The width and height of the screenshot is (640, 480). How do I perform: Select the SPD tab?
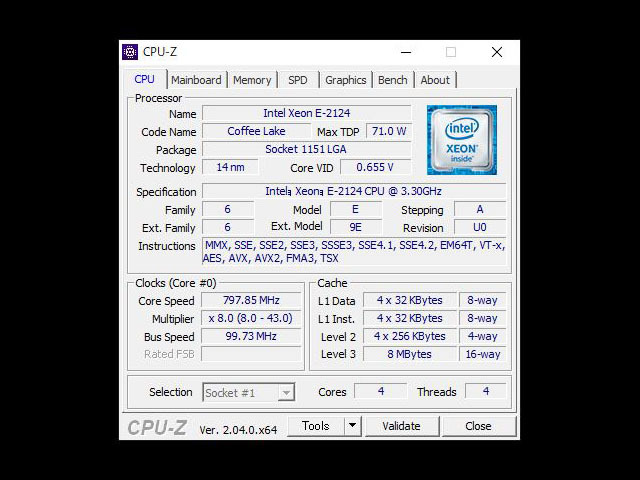click(298, 80)
